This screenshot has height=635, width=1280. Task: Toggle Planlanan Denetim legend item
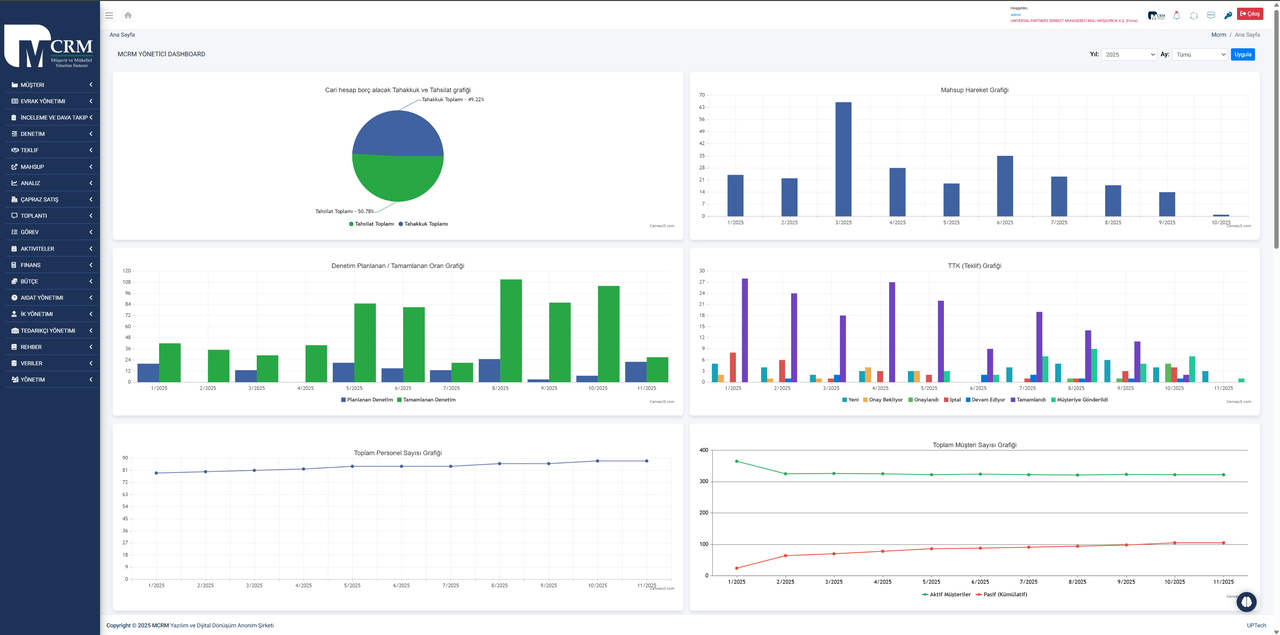tap(366, 399)
